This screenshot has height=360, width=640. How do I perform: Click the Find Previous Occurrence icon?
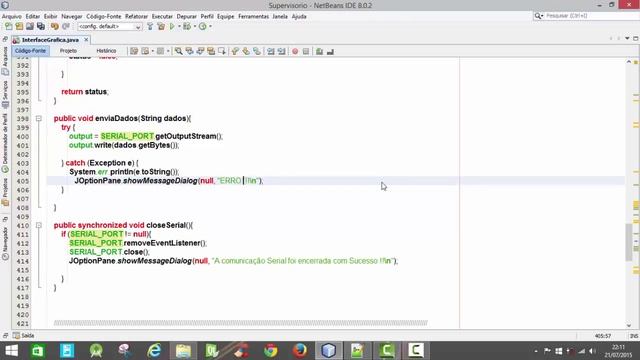(x=189, y=51)
